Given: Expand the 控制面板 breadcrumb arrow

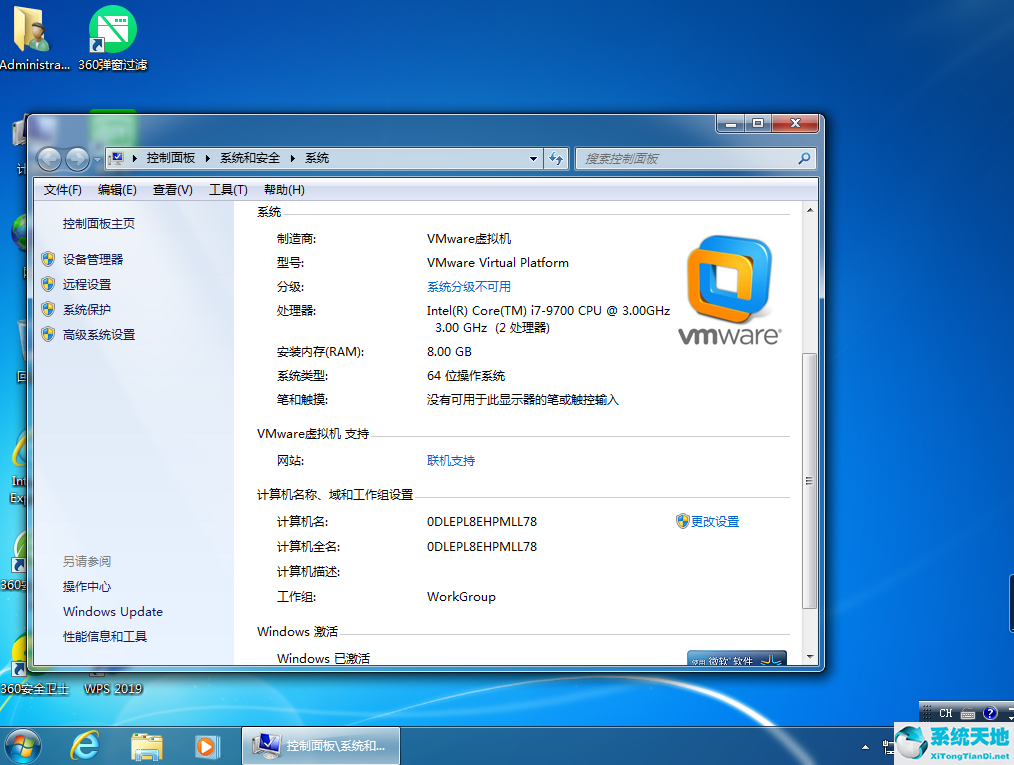Looking at the screenshot, I should point(208,158).
